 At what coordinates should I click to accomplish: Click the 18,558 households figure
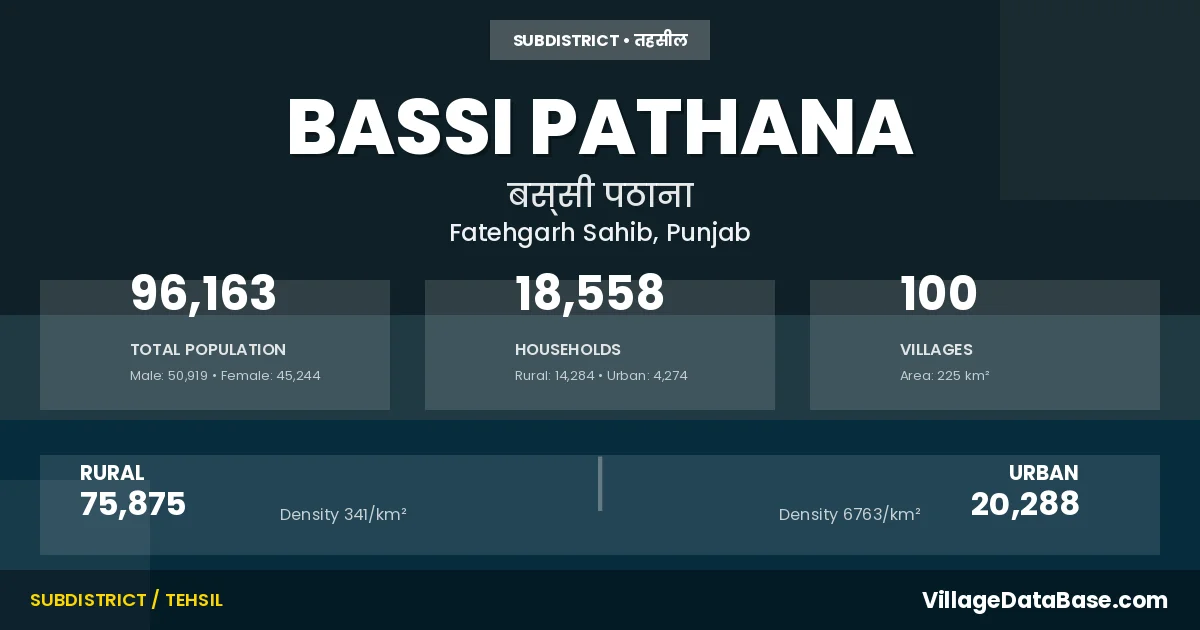click(x=589, y=294)
